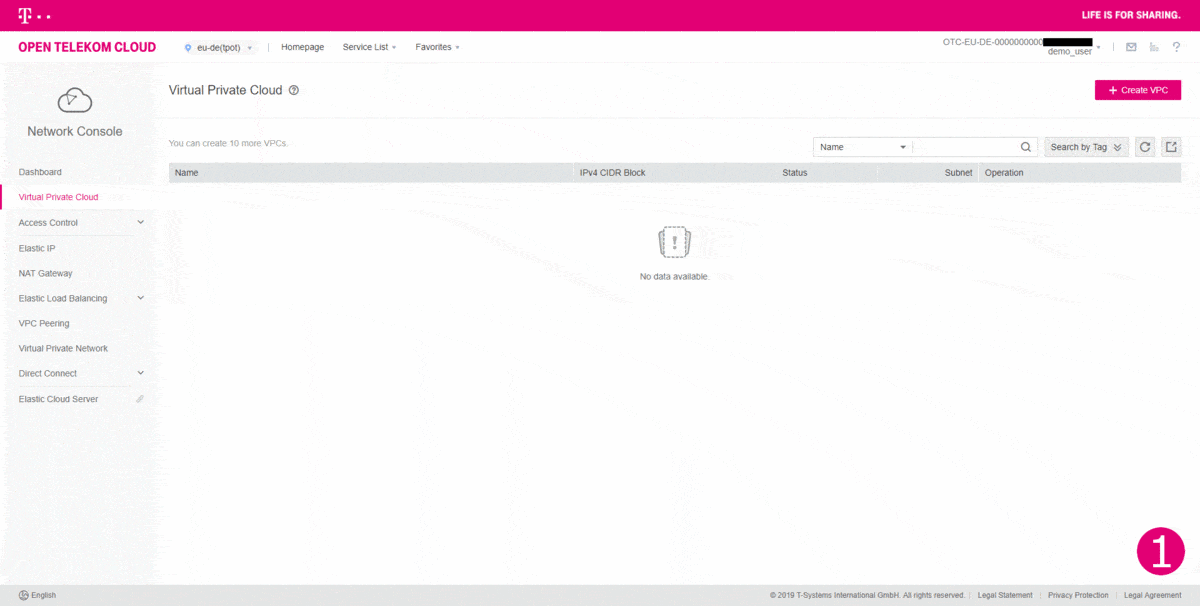Expand the Direct Connect section
The width and height of the screenshot is (1200, 606).
[140, 374]
